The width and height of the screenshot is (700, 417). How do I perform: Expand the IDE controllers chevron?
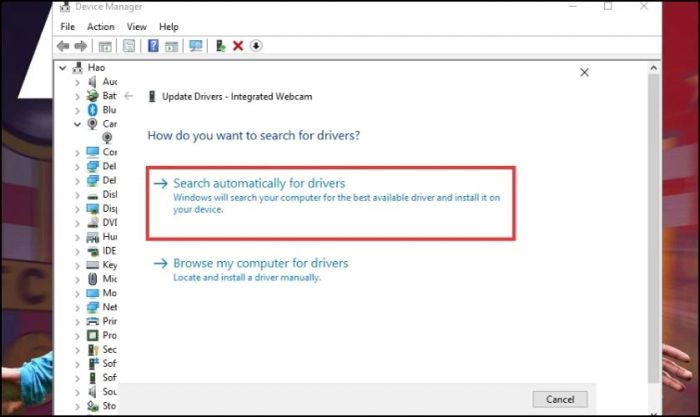pyautogui.click(x=77, y=251)
